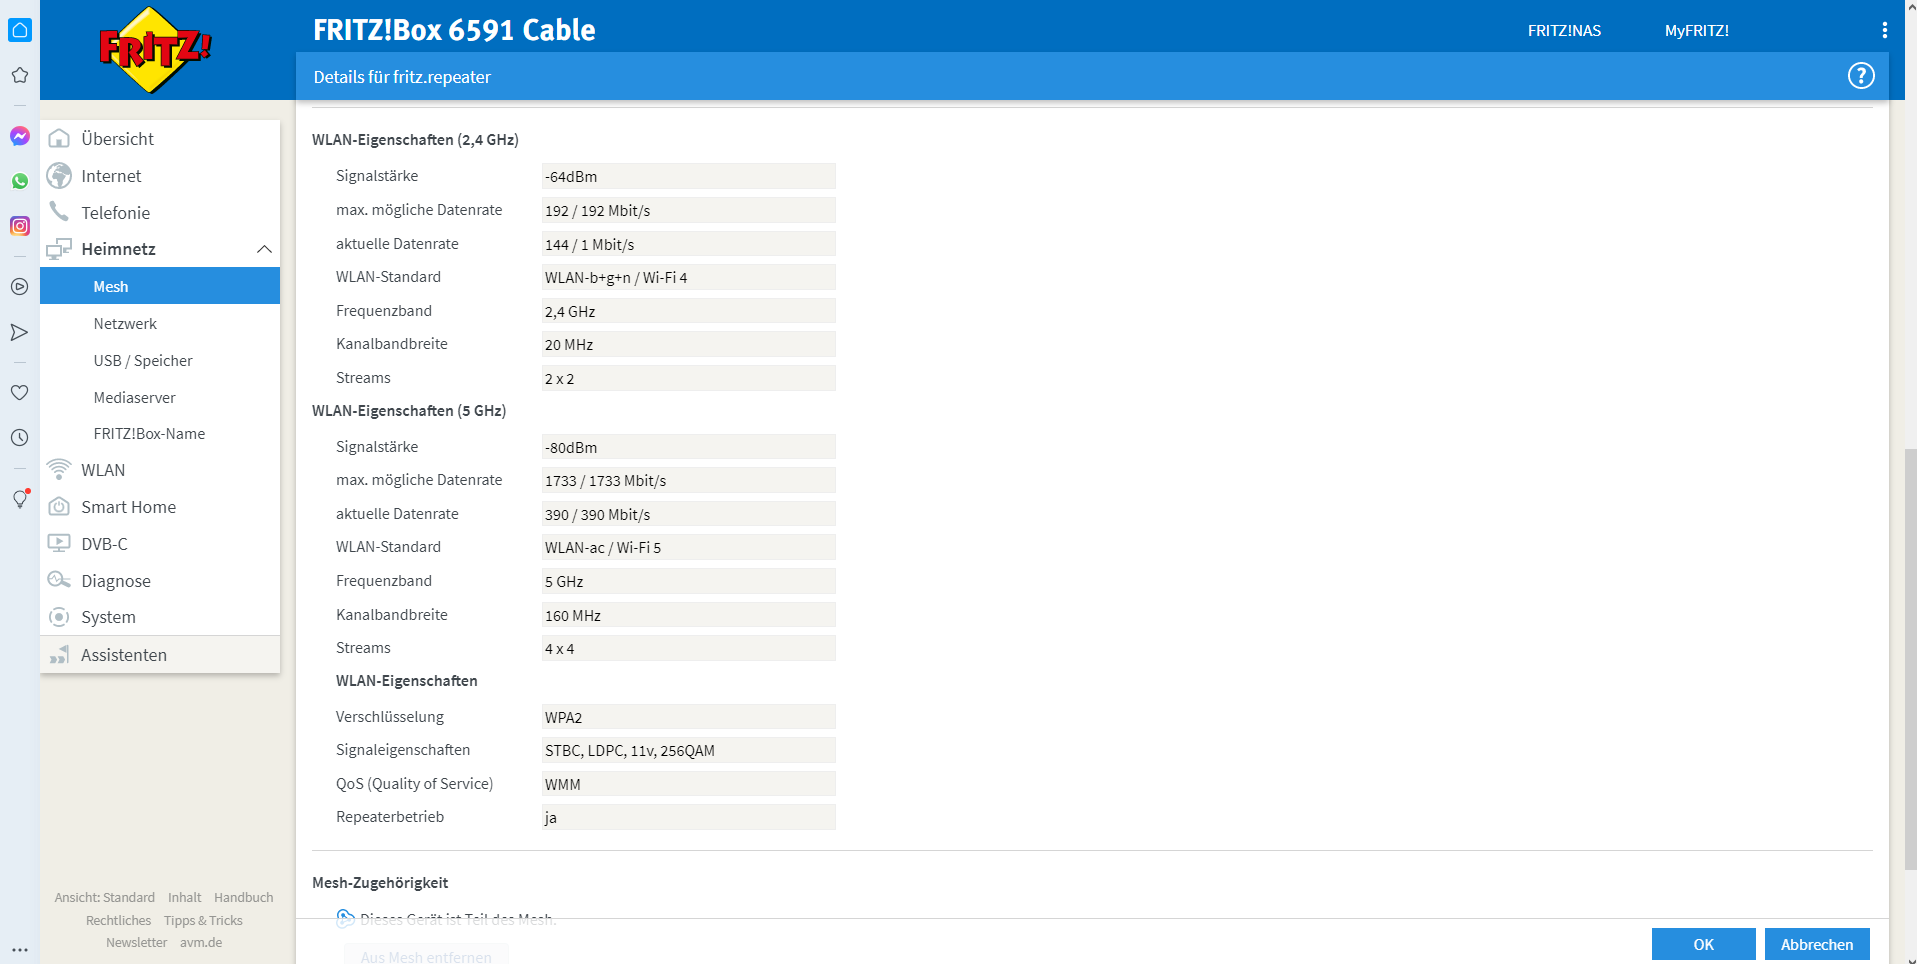Open the Handbuch footer link
The width and height of the screenshot is (1917, 964).
tap(243, 897)
